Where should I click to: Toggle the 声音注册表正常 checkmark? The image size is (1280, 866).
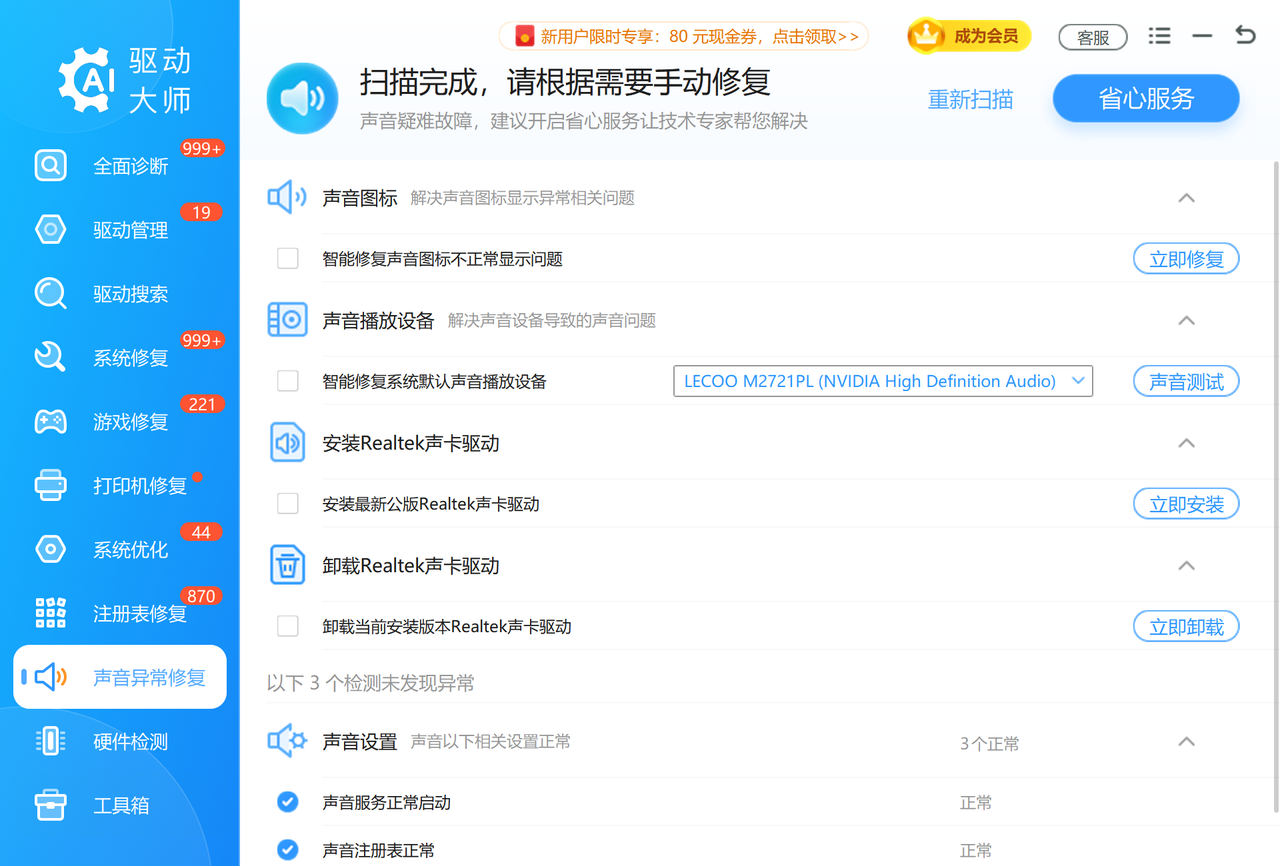(288, 850)
